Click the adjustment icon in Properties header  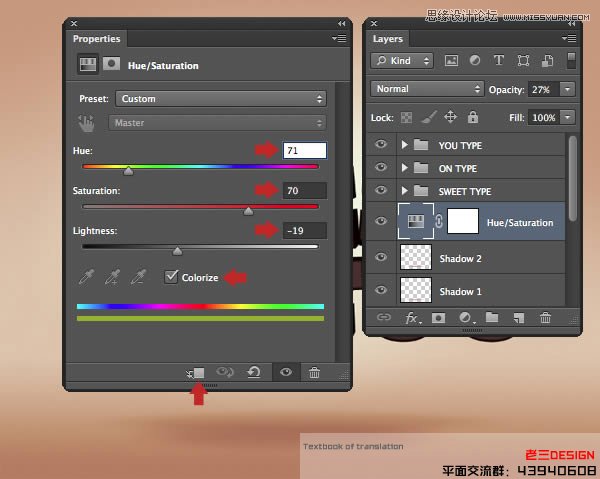88,64
